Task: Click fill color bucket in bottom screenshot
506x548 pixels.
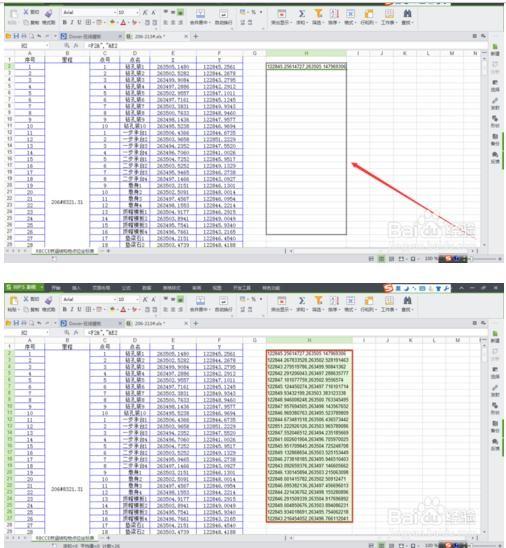Action: coord(112,310)
